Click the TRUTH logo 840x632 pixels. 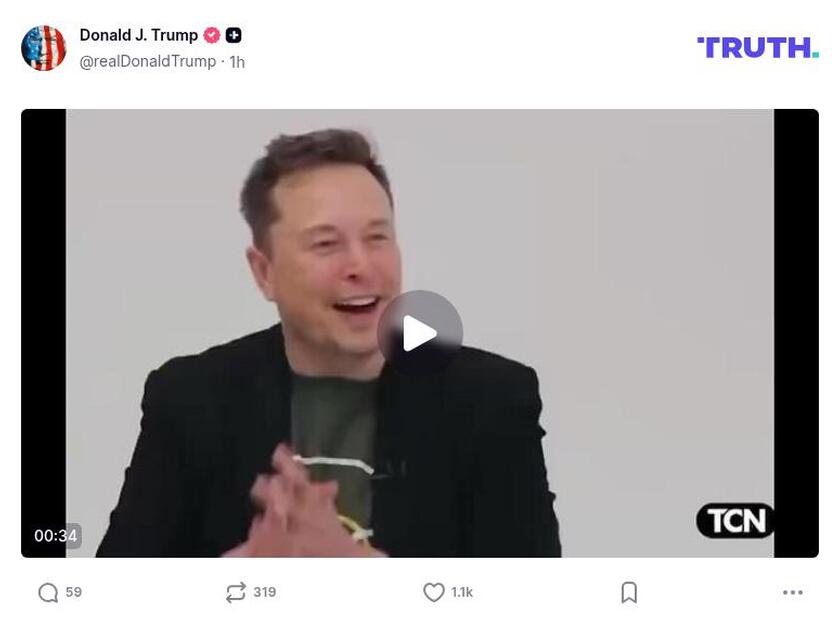[758, 48]
